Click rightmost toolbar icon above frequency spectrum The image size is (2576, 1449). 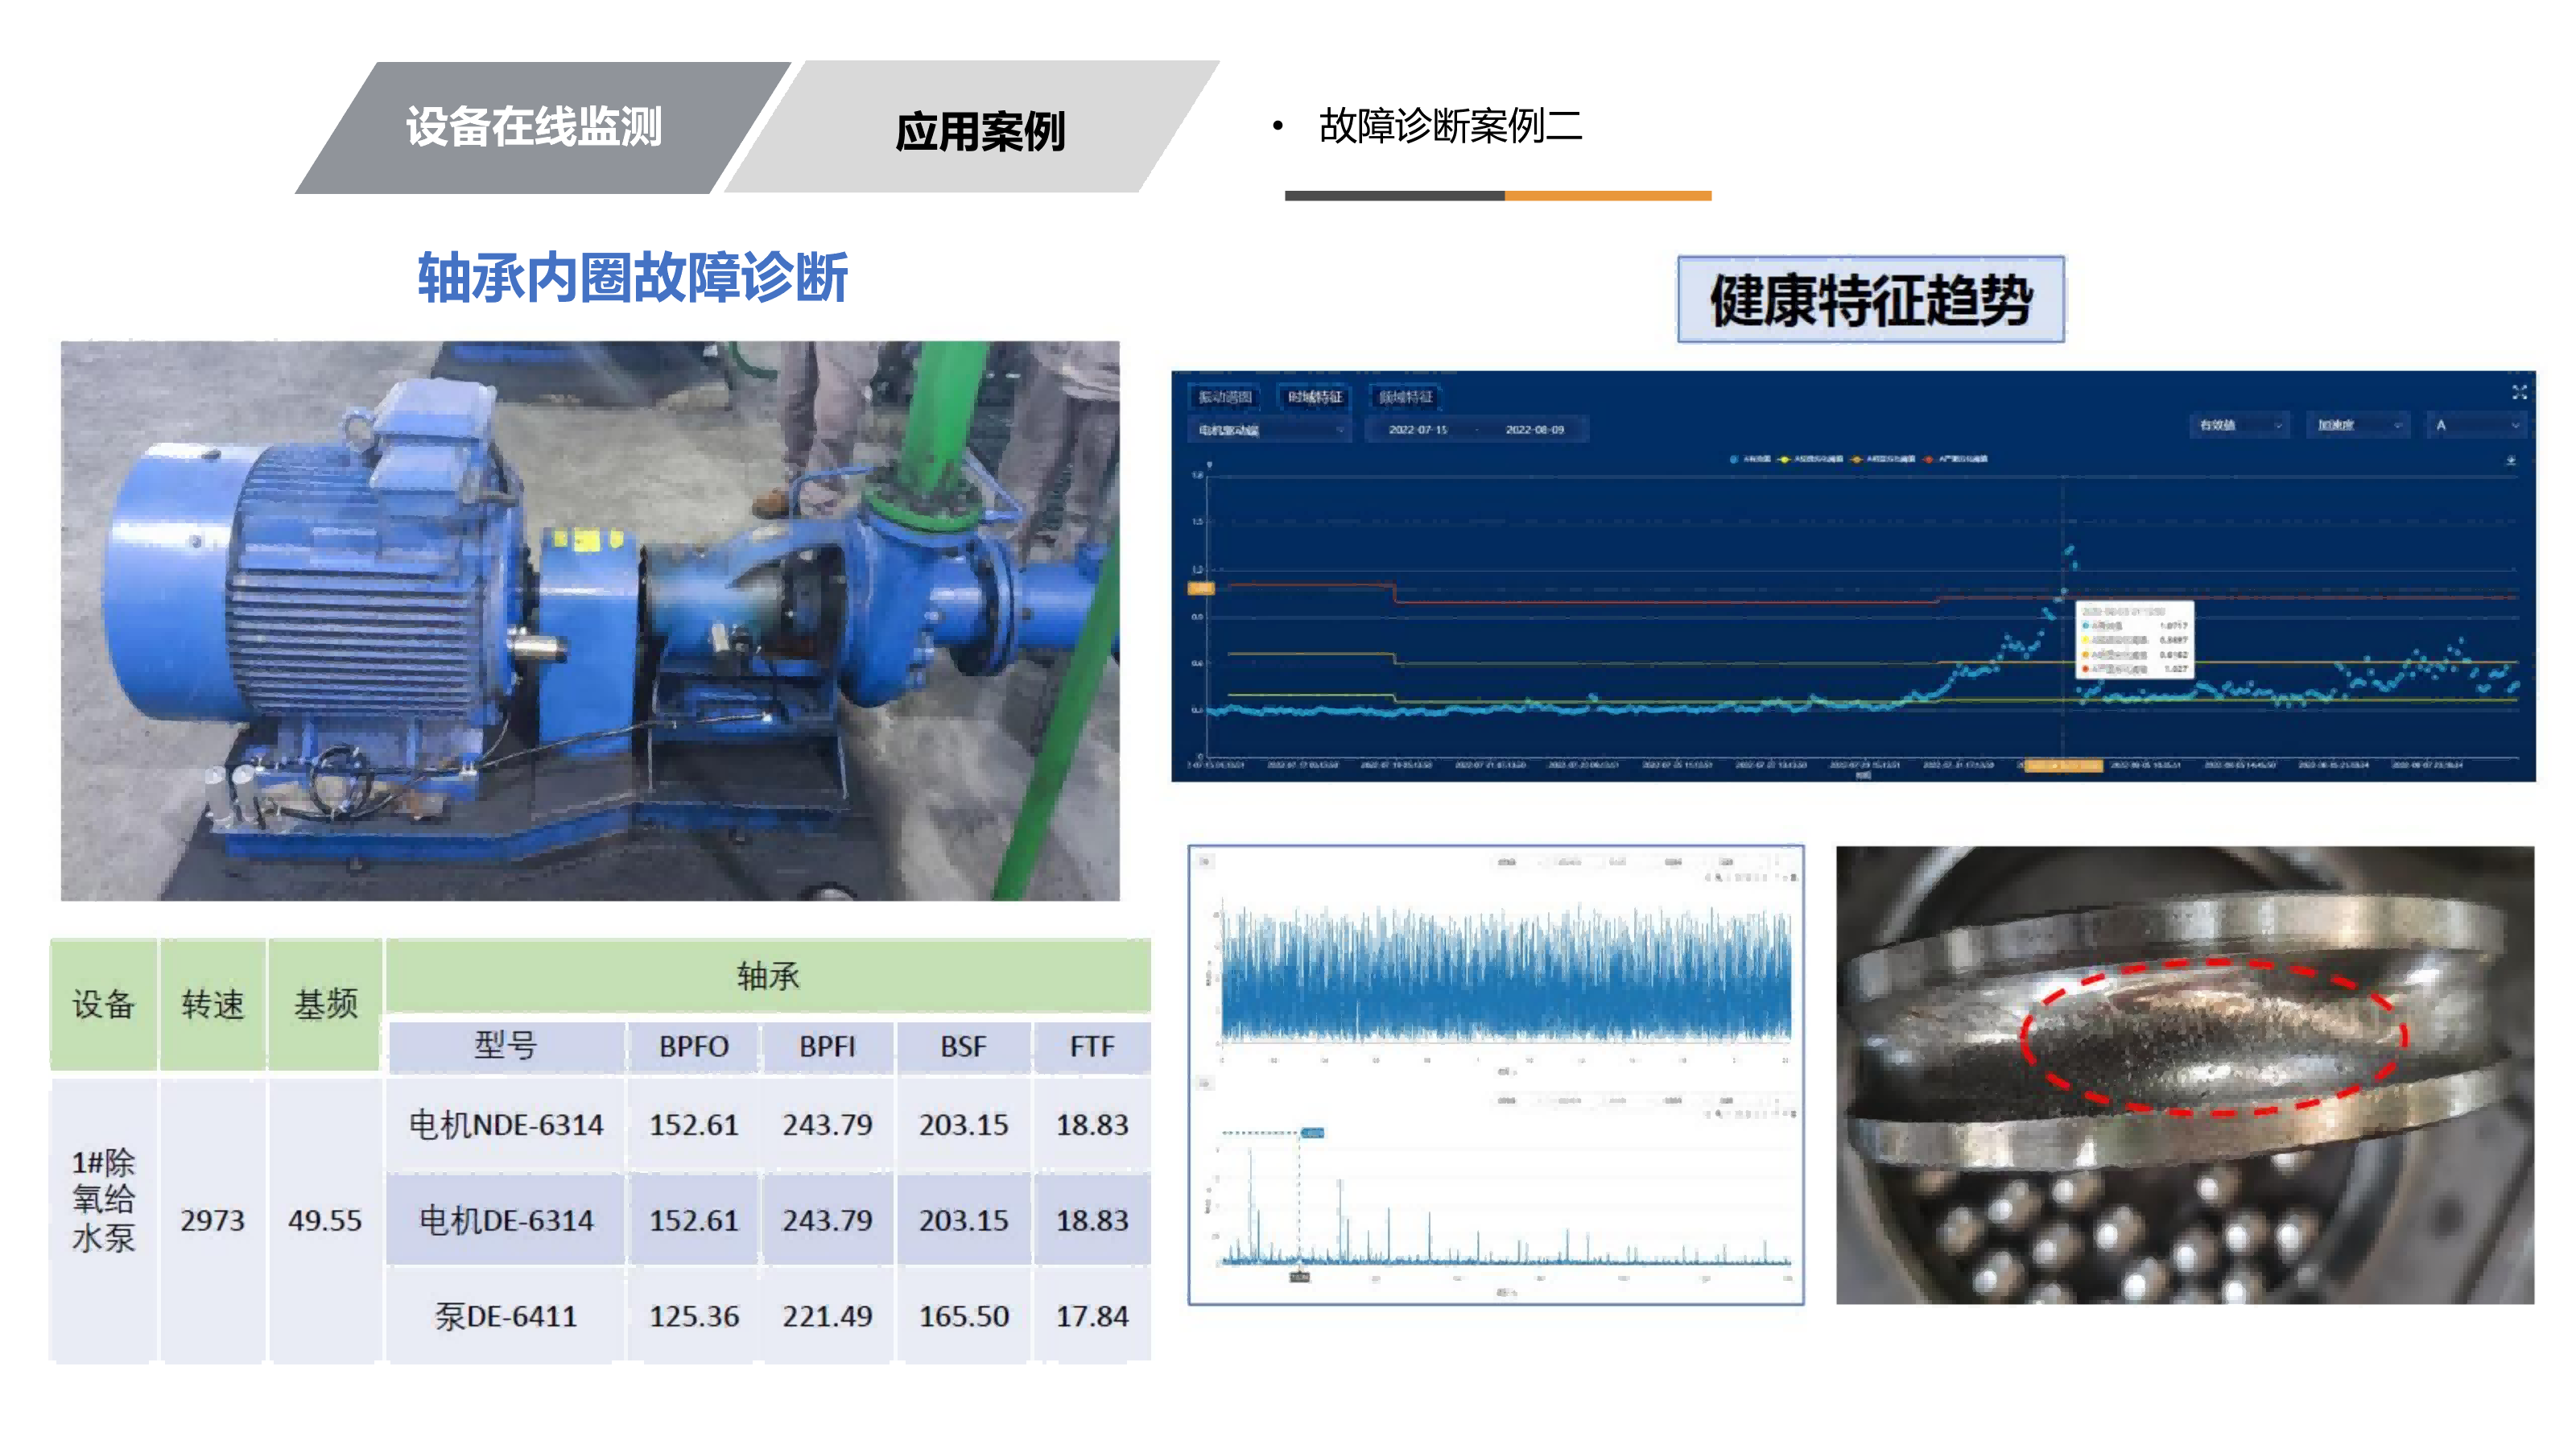1795,1114
